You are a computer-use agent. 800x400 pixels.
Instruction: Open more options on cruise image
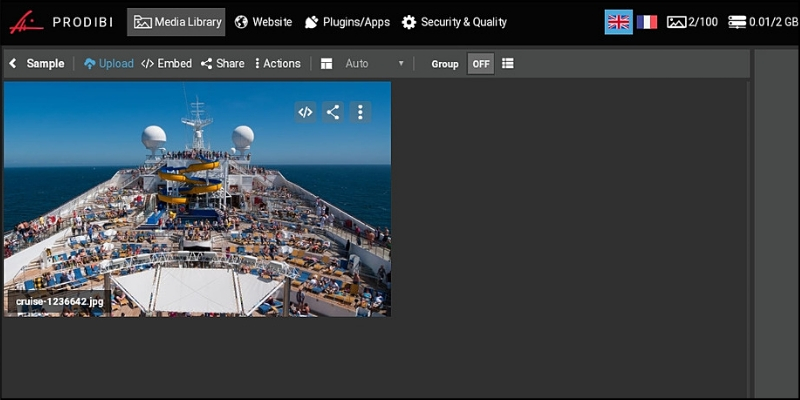(360, 112)
